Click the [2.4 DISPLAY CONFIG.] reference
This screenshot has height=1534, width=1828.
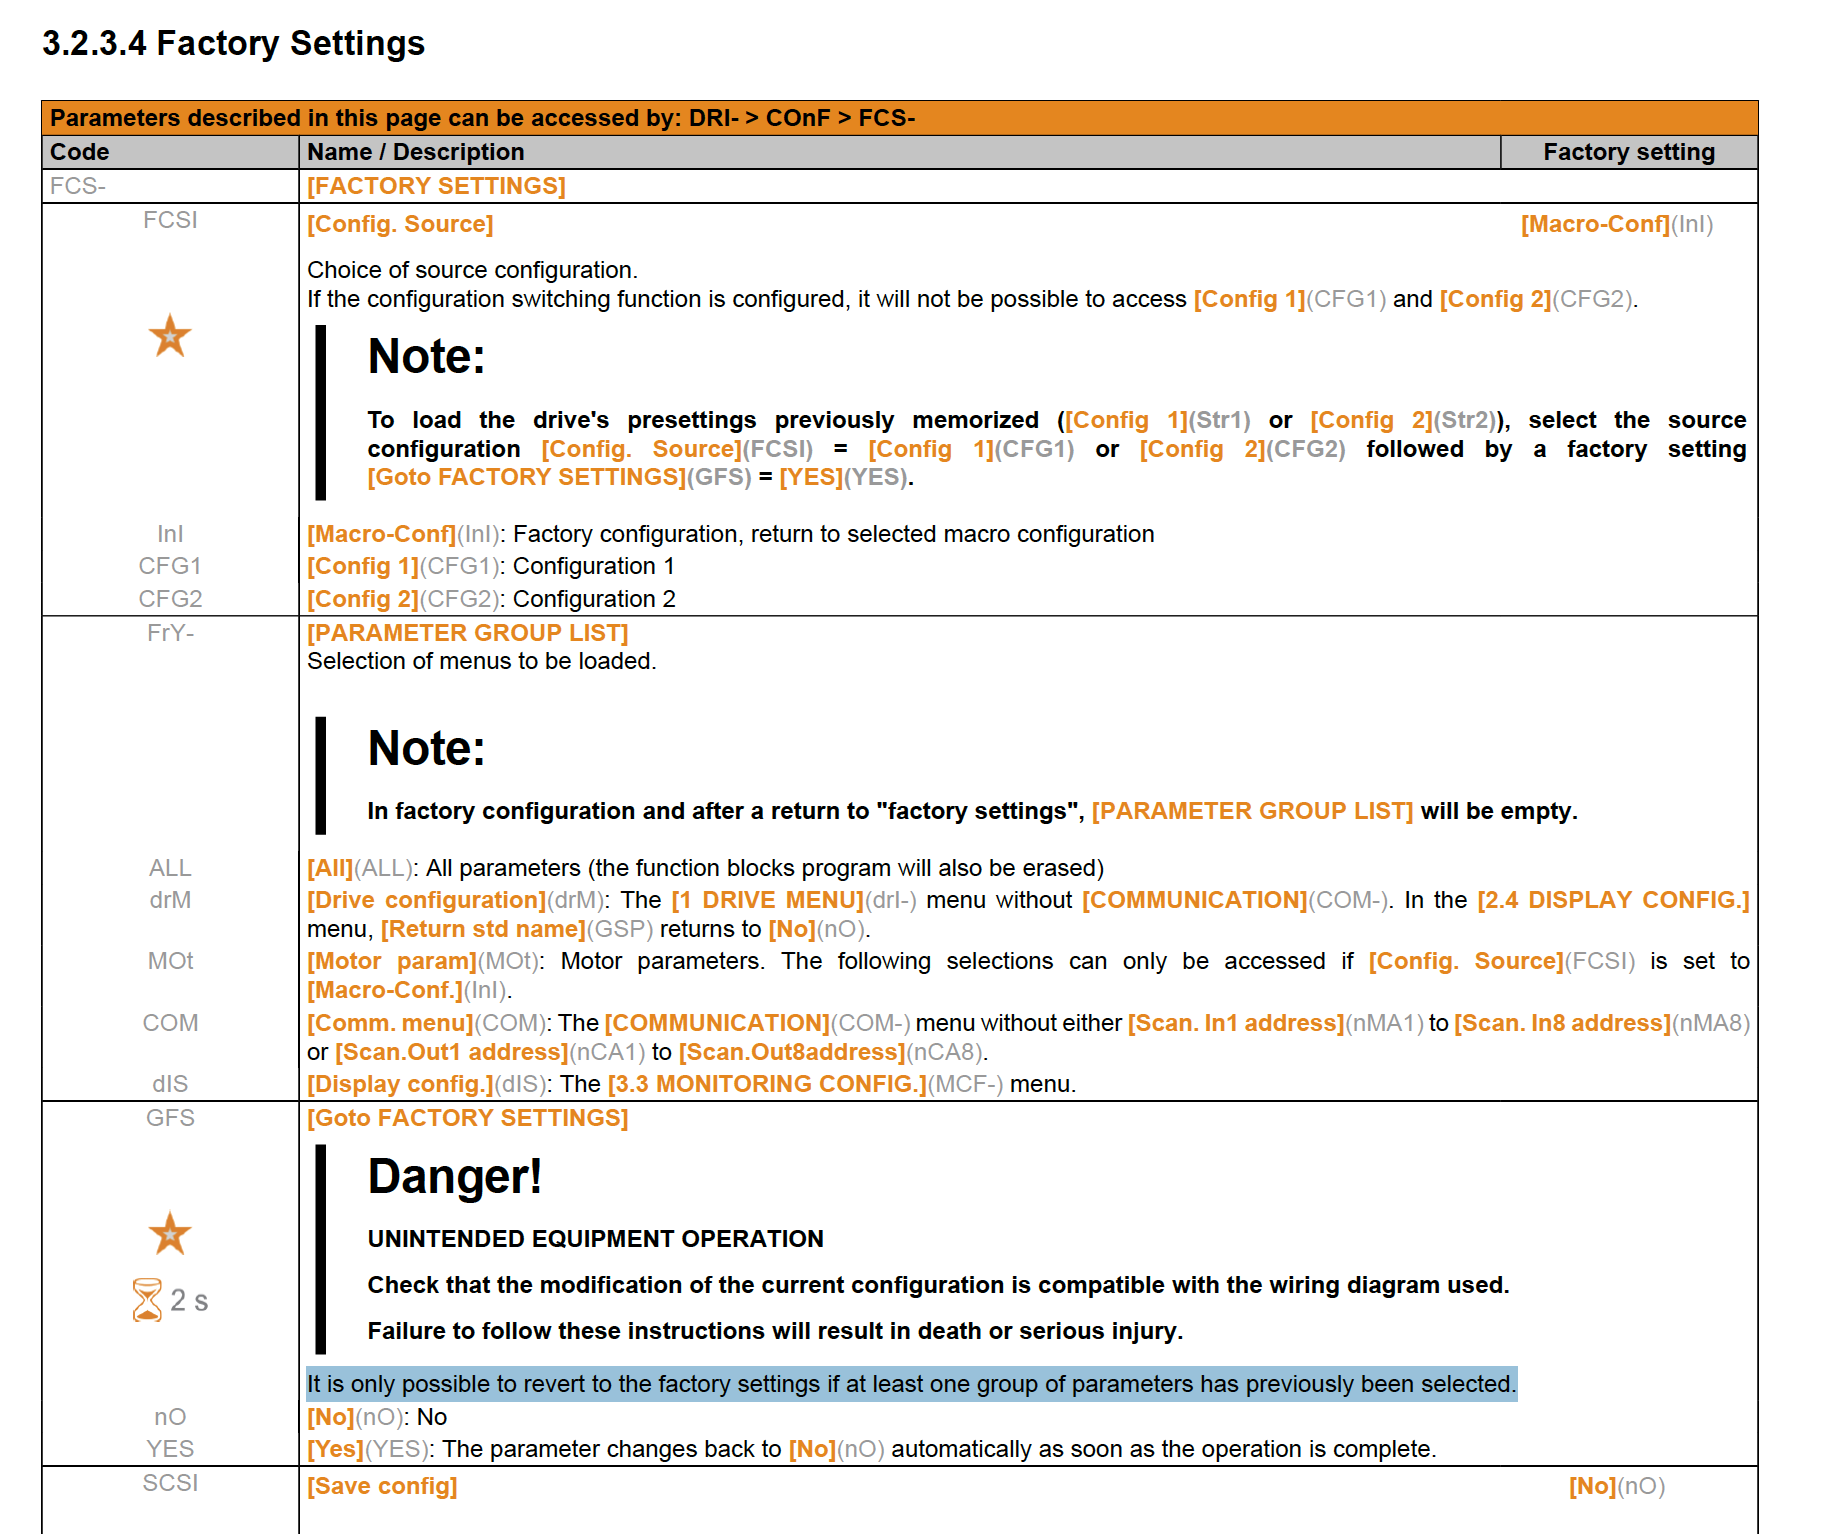(x=1613, y=900)
